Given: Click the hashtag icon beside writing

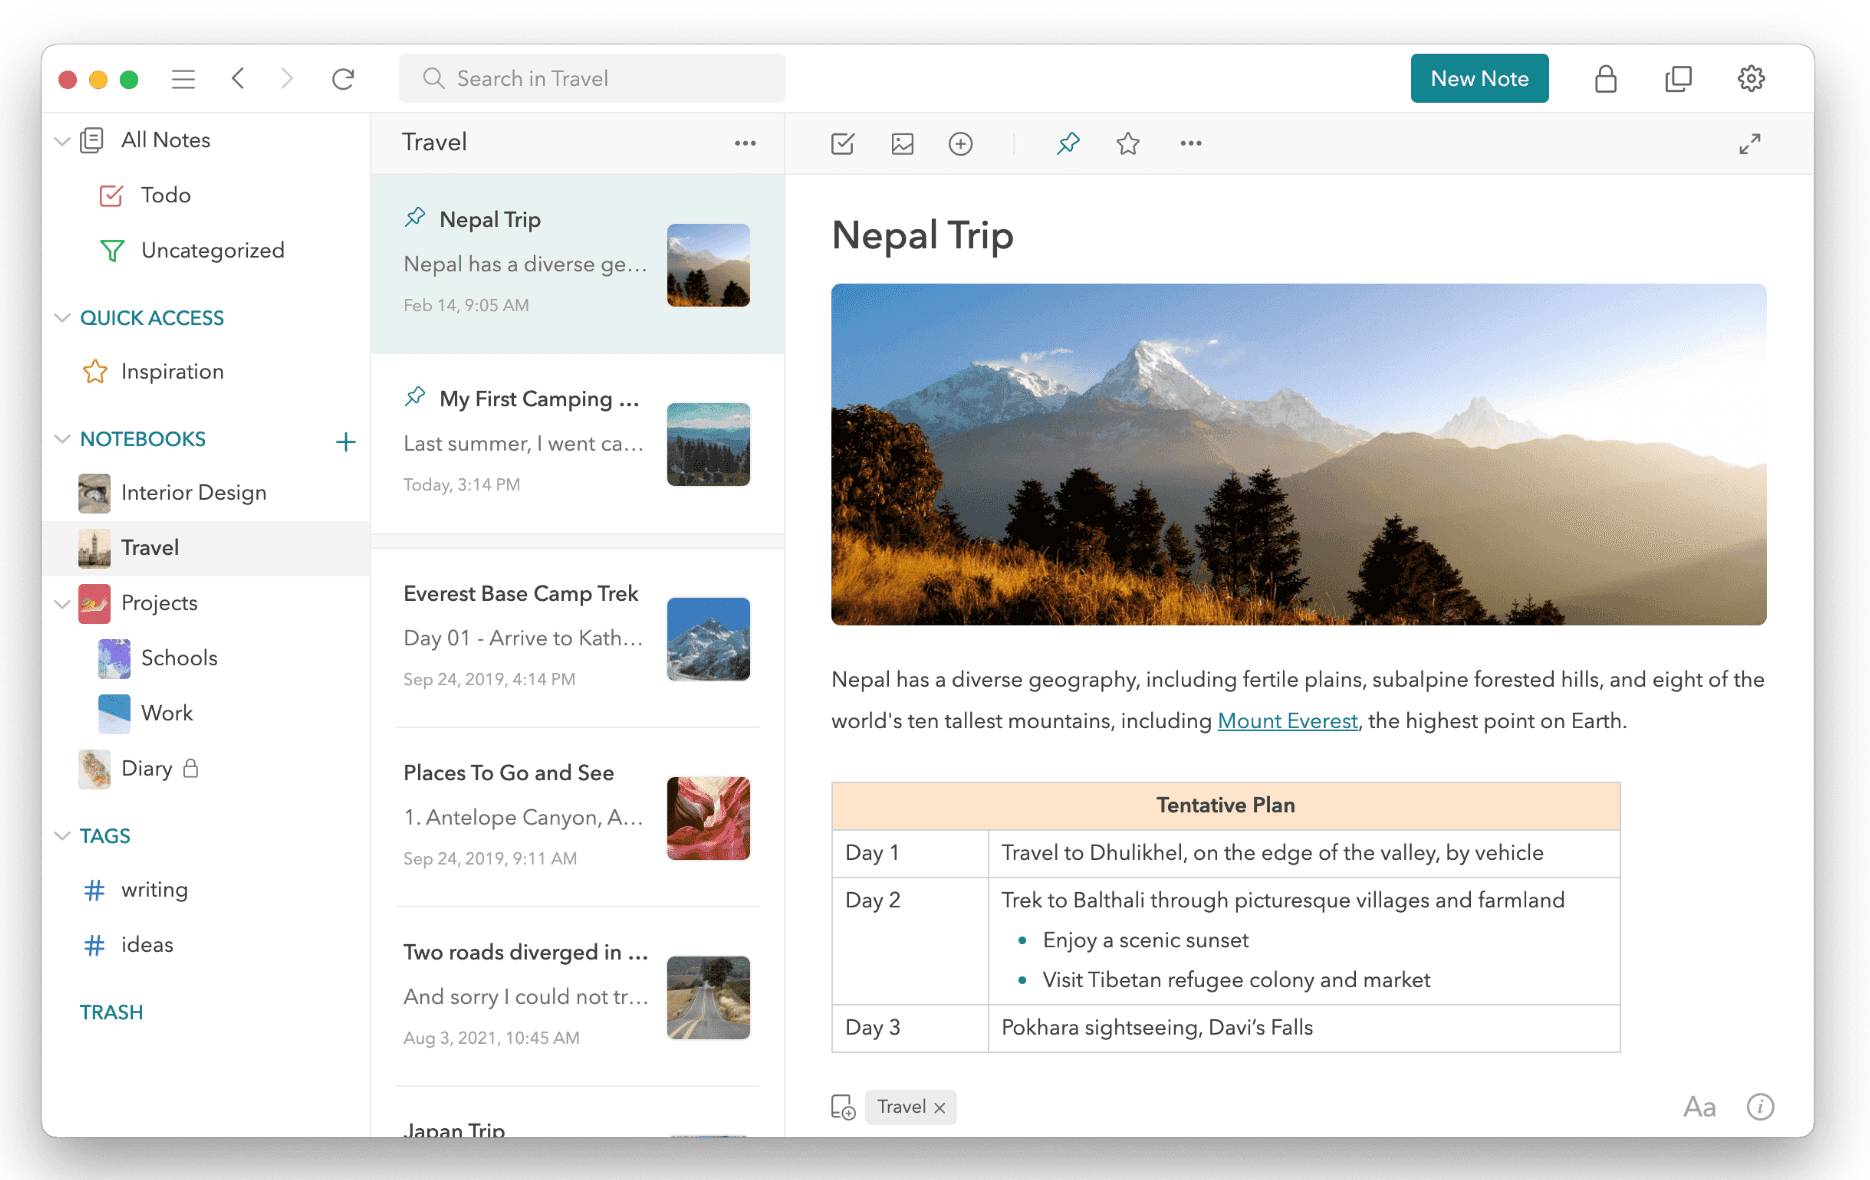Looking at the screenshot, I should coord(94,890).
